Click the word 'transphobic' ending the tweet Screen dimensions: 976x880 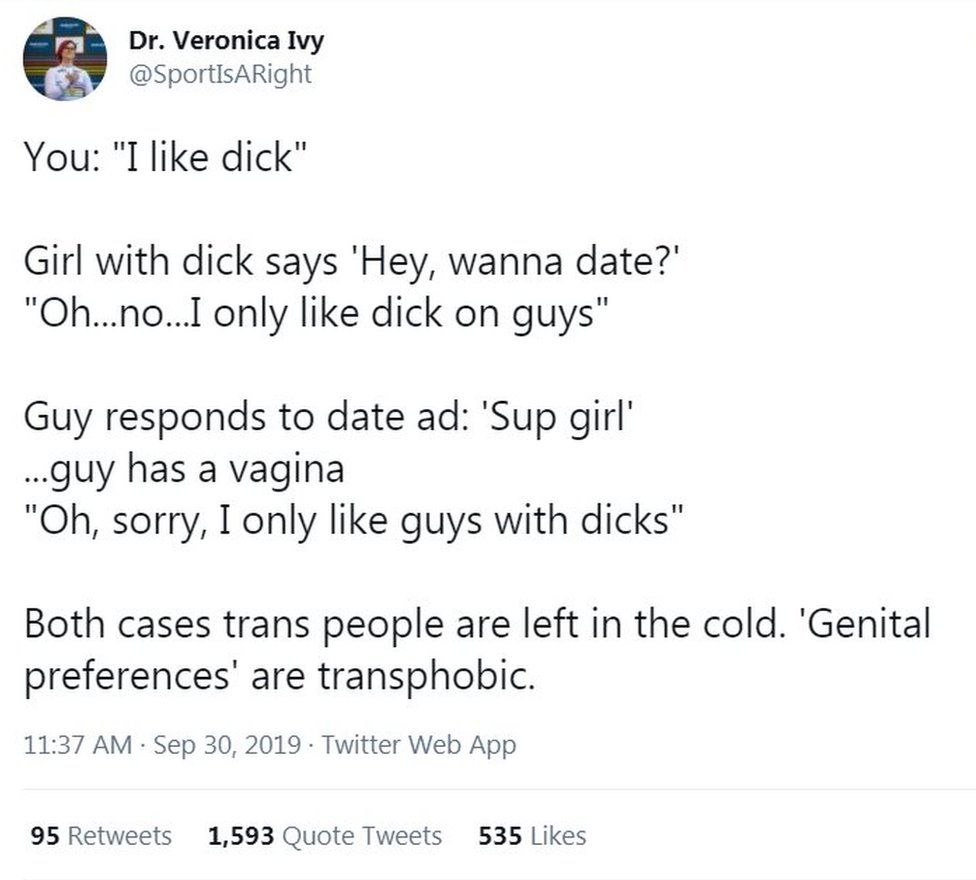425,677
